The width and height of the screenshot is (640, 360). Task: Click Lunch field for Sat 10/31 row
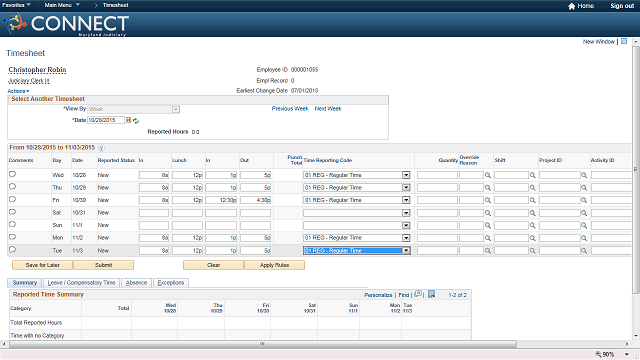187,213
